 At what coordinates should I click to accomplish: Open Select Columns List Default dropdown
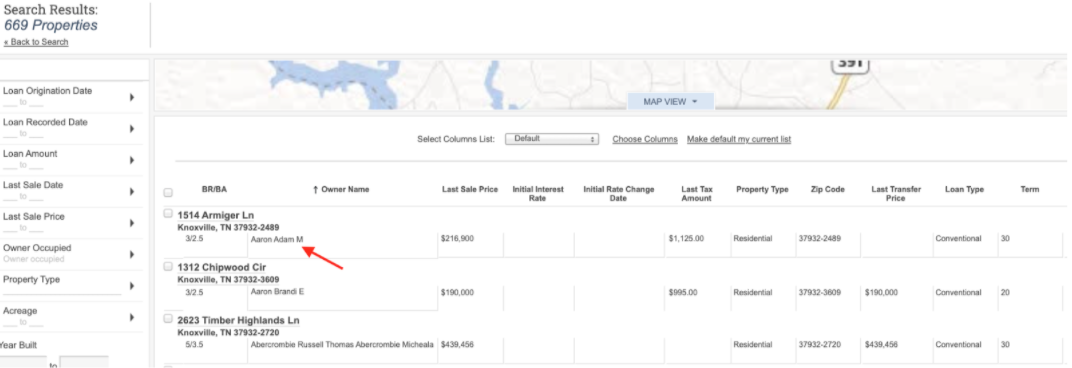552,139
